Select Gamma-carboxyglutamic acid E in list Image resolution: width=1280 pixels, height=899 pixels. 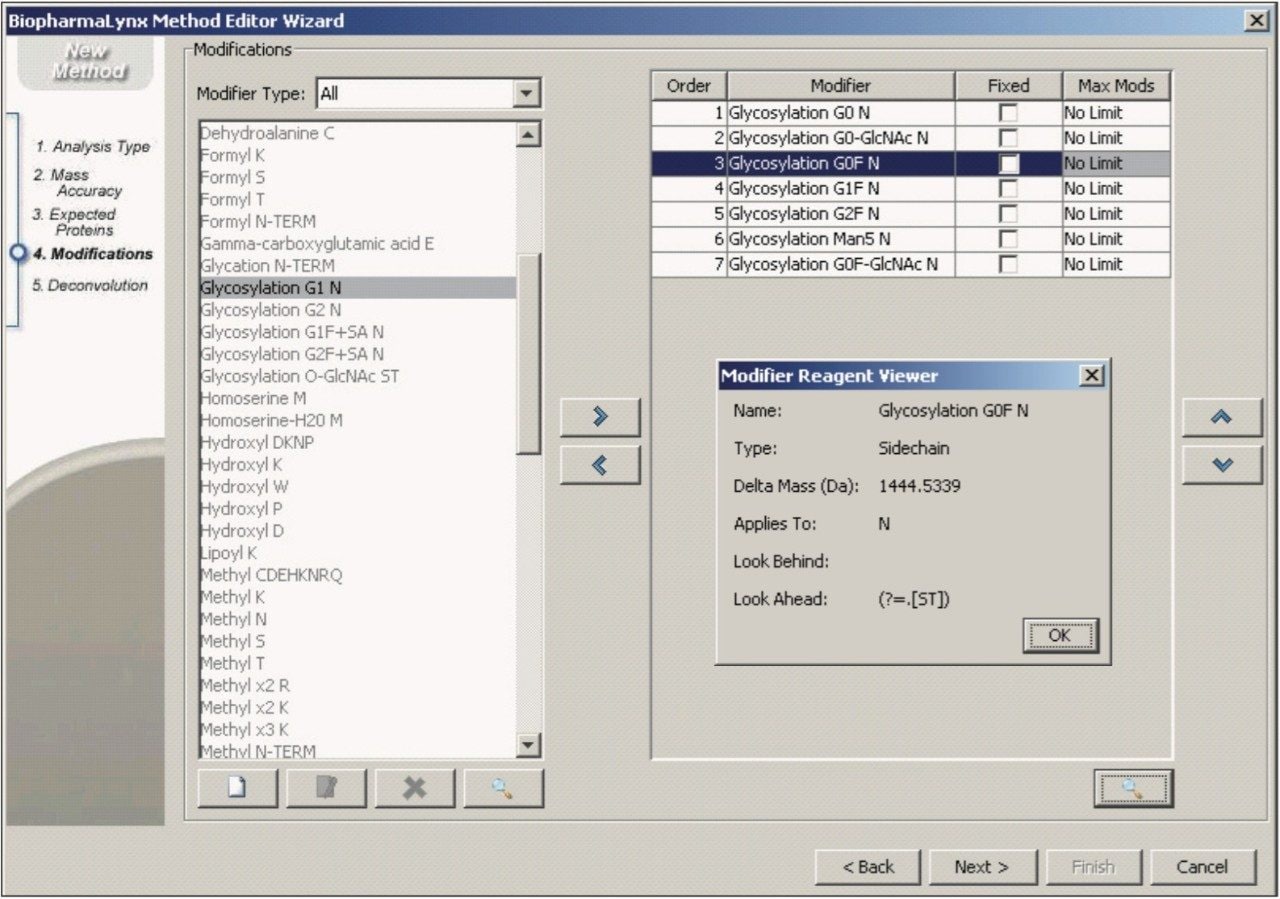pyautogui.click(x=357, y=243)
